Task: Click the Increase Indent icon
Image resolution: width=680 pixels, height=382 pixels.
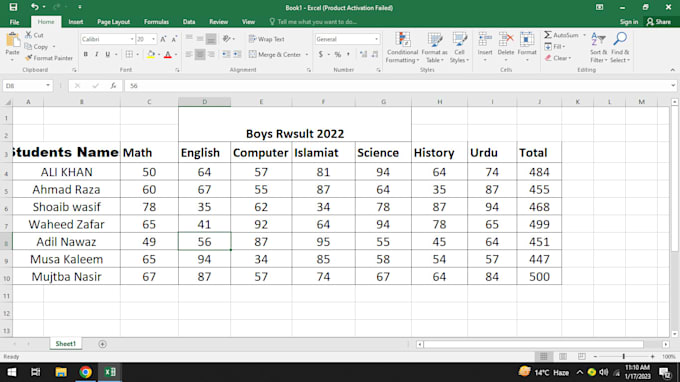Action: click(x=237, y=54)
